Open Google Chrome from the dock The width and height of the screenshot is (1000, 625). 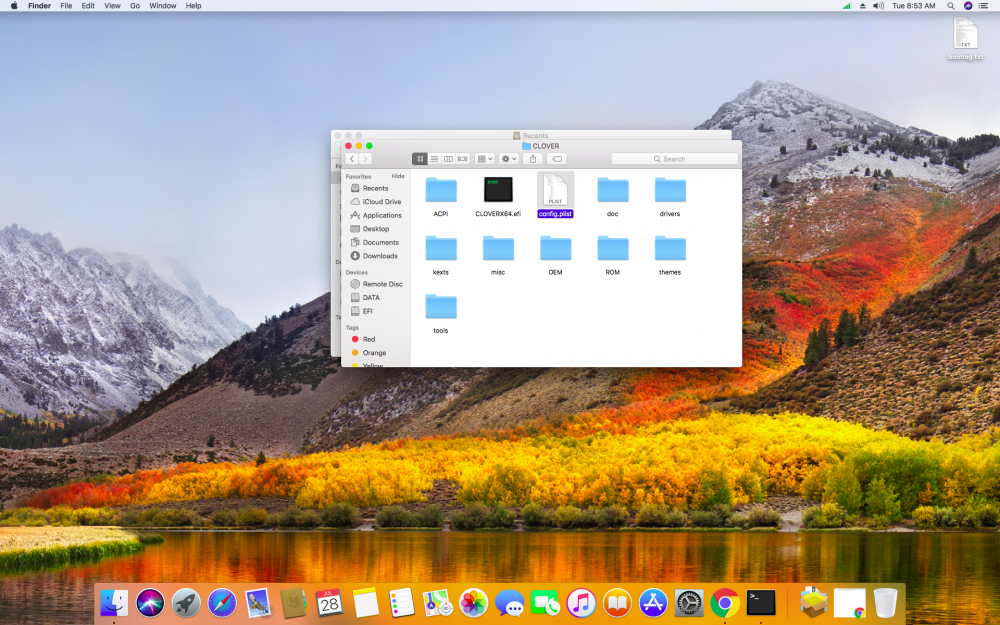[x=725, y=603]
